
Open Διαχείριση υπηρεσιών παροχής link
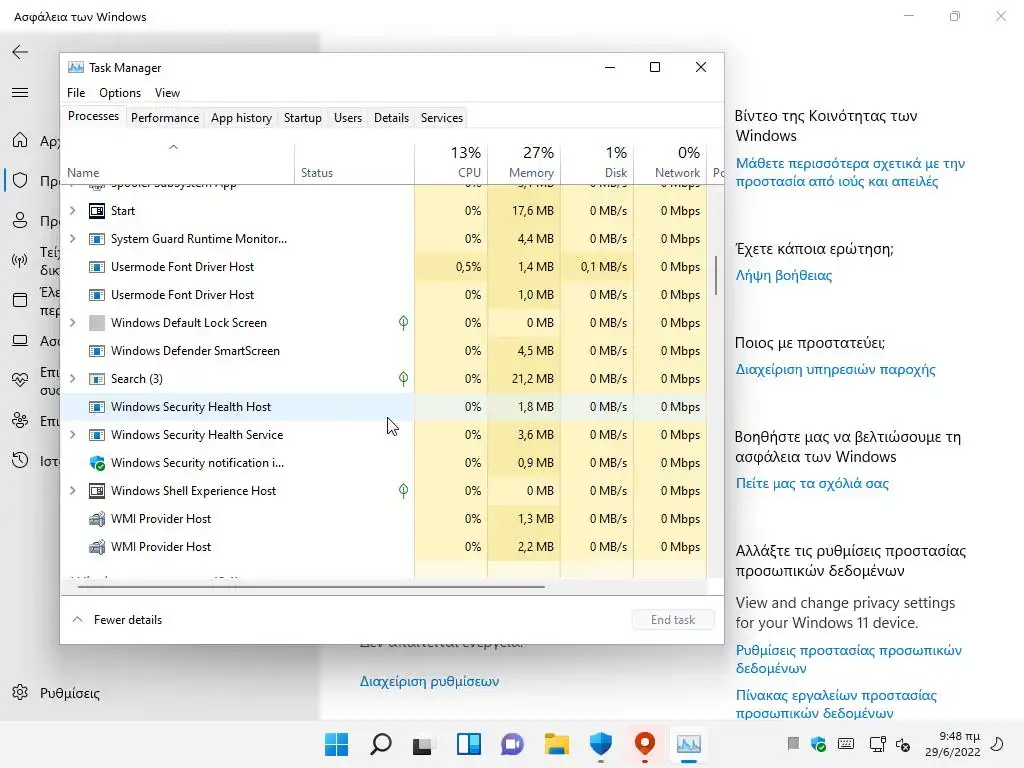pos(835,370)
